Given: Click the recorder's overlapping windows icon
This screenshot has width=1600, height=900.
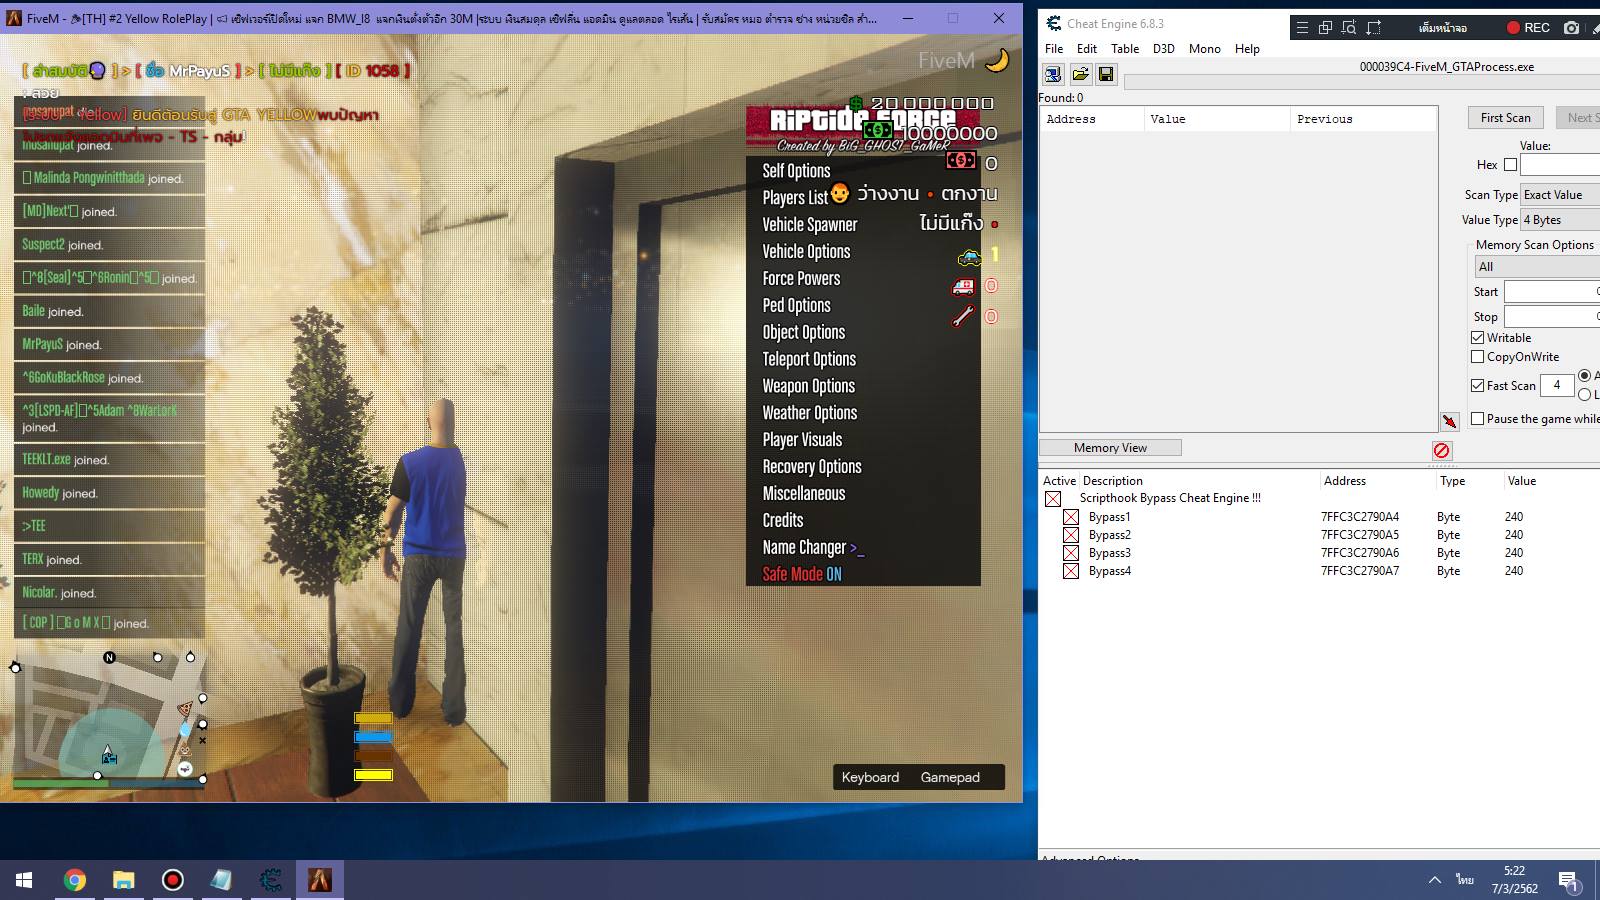Looking at the screenshot, I should pos(1325,28).
